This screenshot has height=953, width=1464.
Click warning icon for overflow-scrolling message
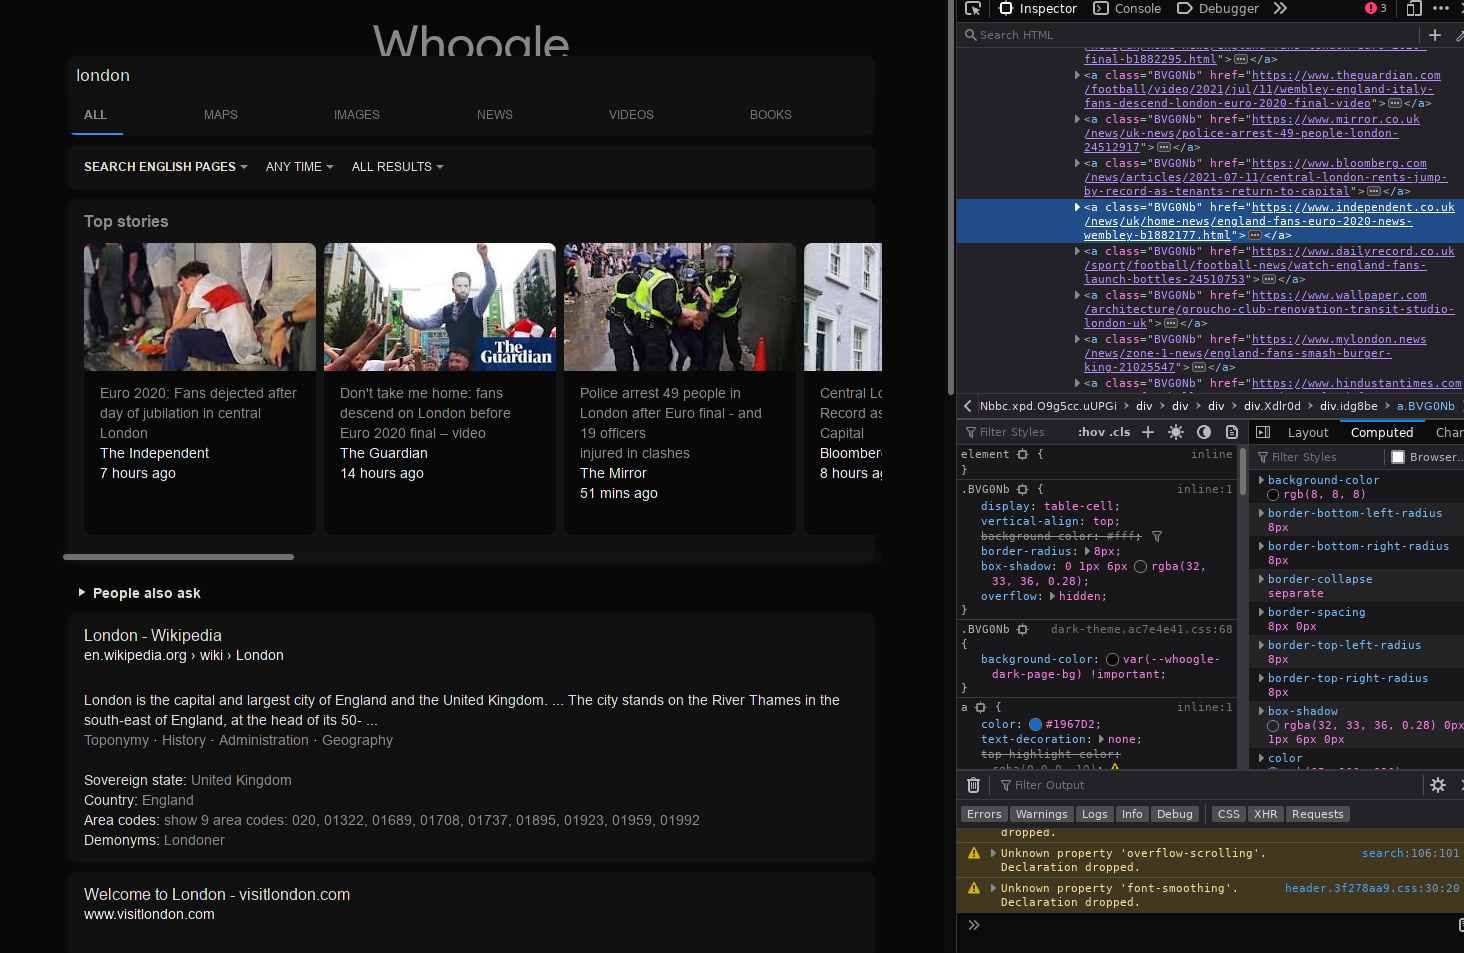point(974,854)
